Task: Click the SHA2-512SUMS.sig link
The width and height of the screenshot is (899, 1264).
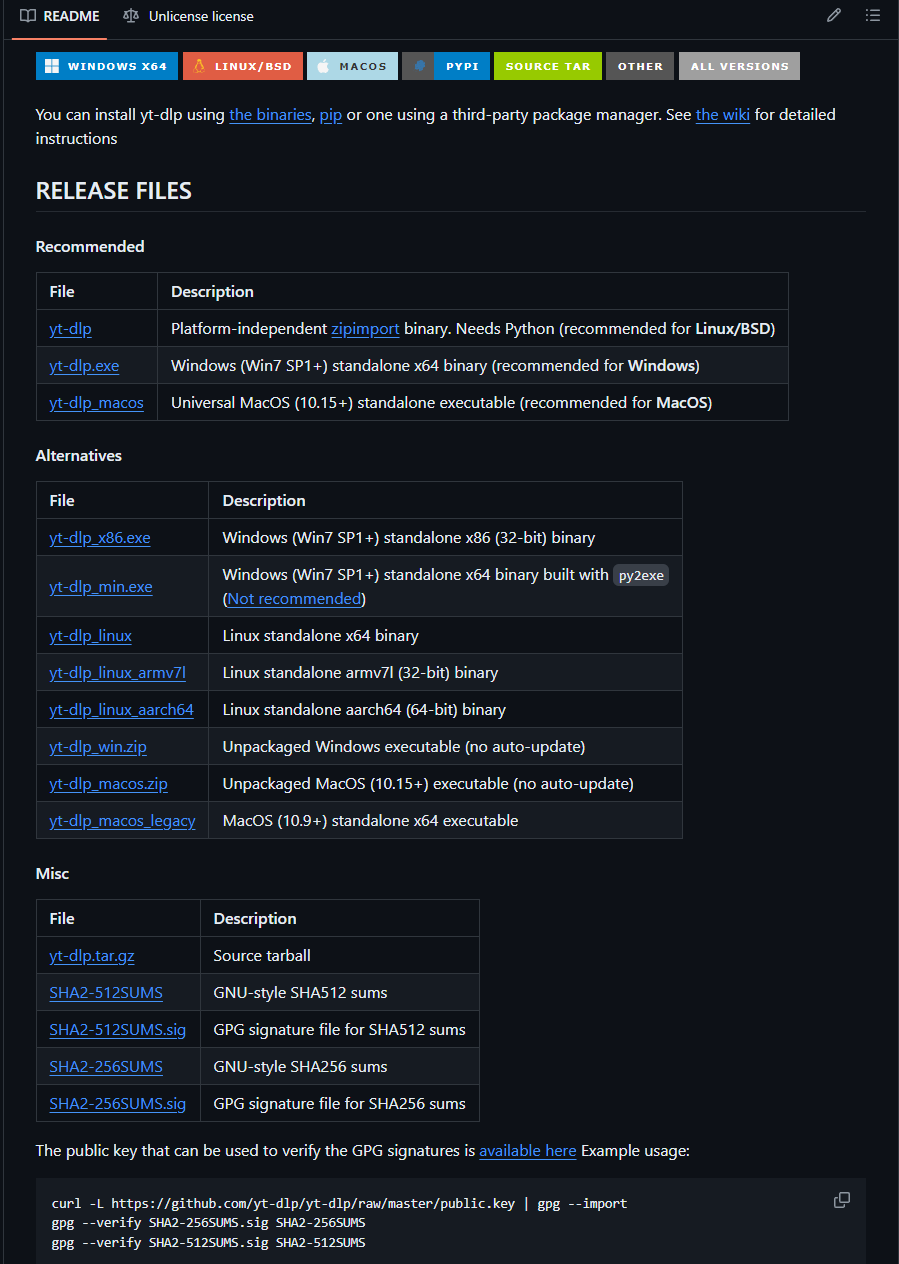Action: pos(118,1029)
